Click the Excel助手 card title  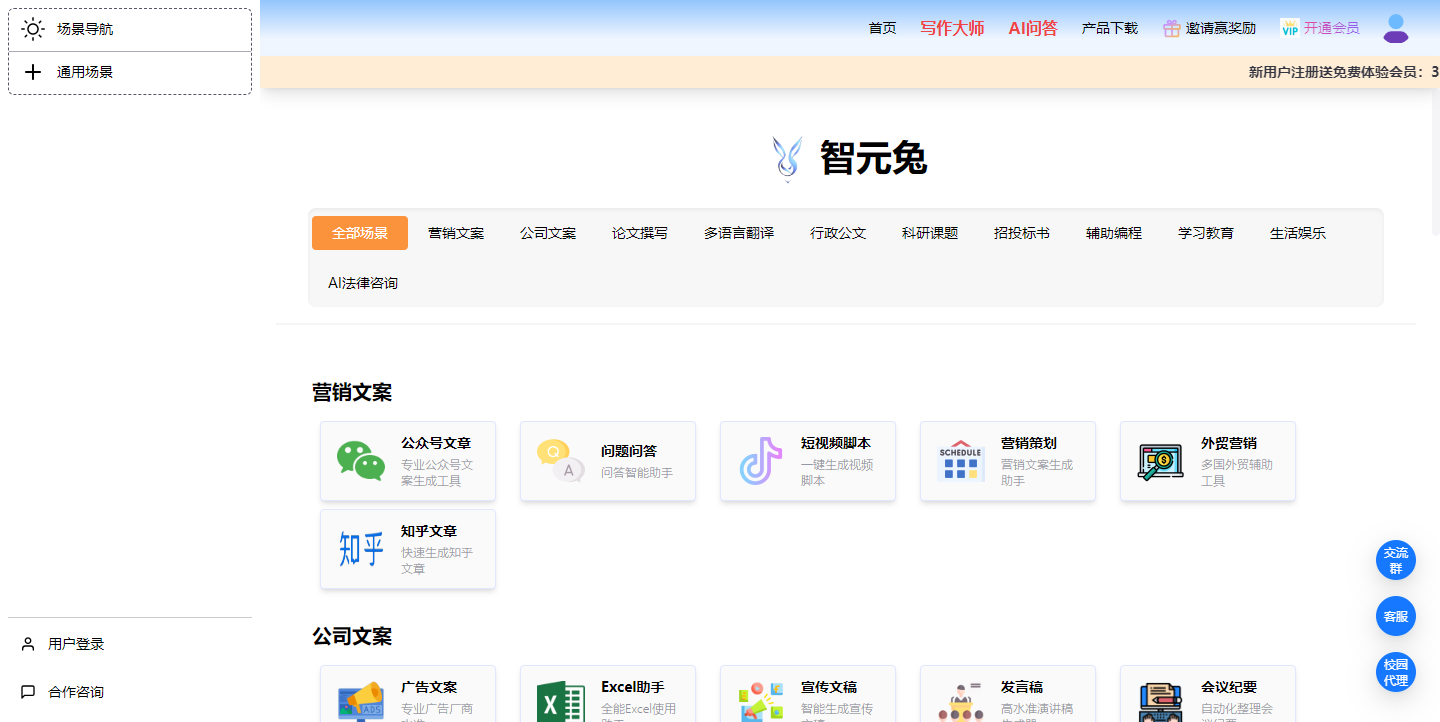click(x=633, y=687)
